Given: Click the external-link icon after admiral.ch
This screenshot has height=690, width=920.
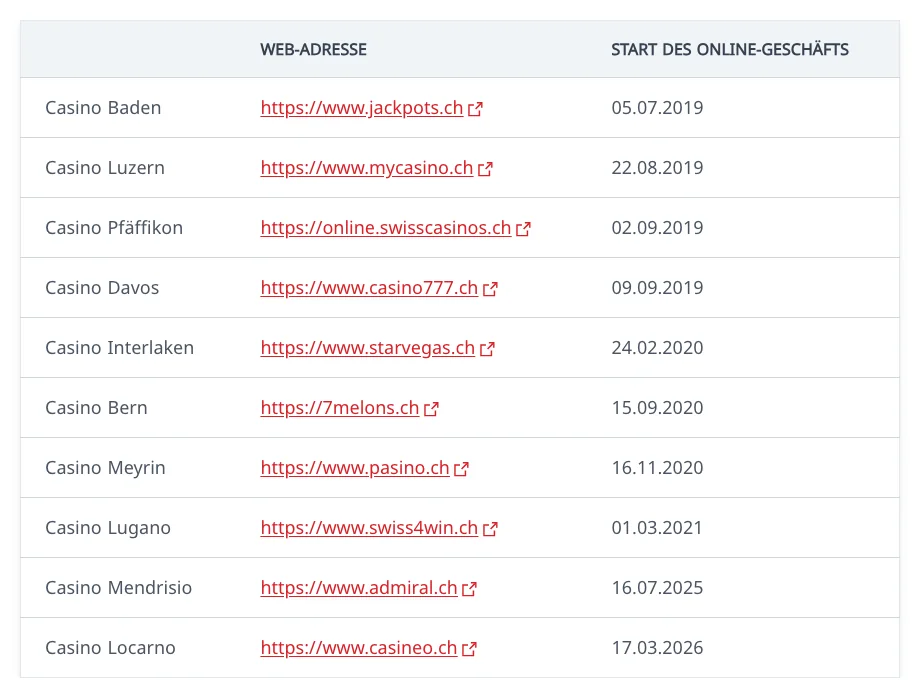Looking at the screenshot, I should click(469, 588).
